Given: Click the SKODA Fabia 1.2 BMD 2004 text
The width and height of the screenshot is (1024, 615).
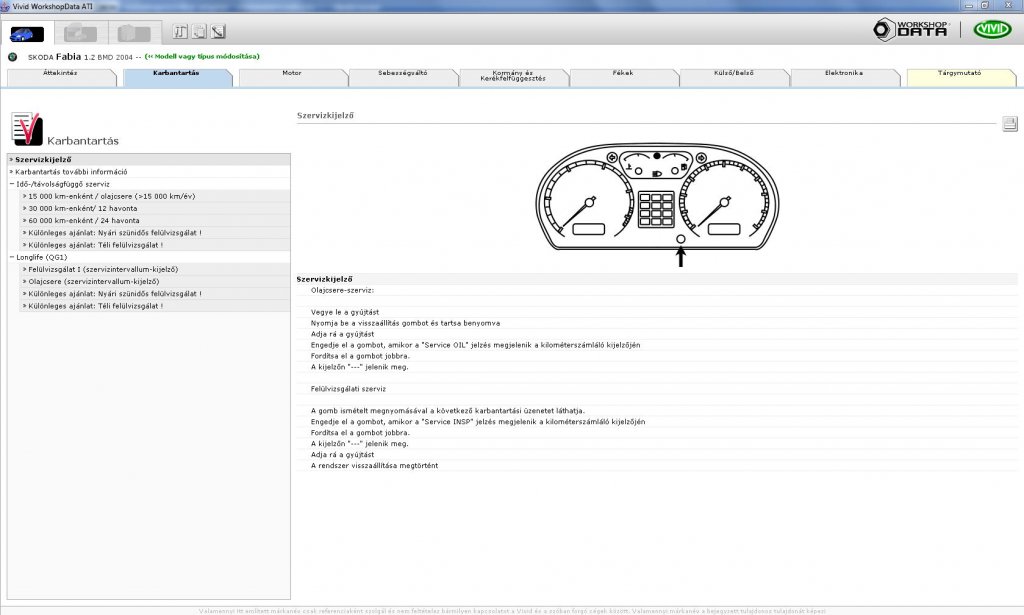Looking at the screenshot, I should pyautogui.click(x=80, y=57).
